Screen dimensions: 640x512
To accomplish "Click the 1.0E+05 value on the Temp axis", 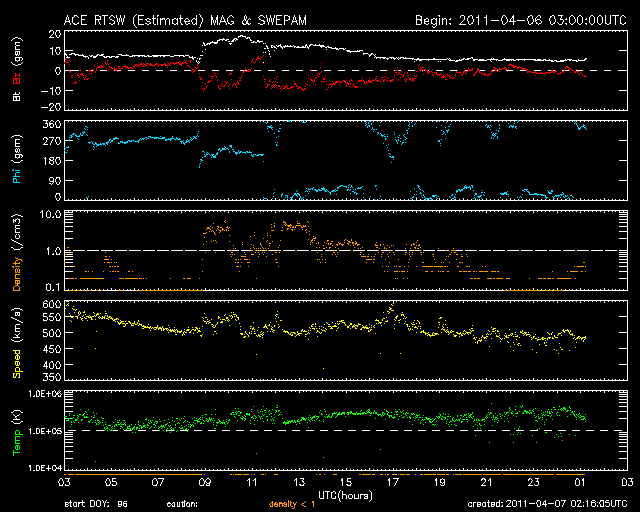I will coord(45,431).
